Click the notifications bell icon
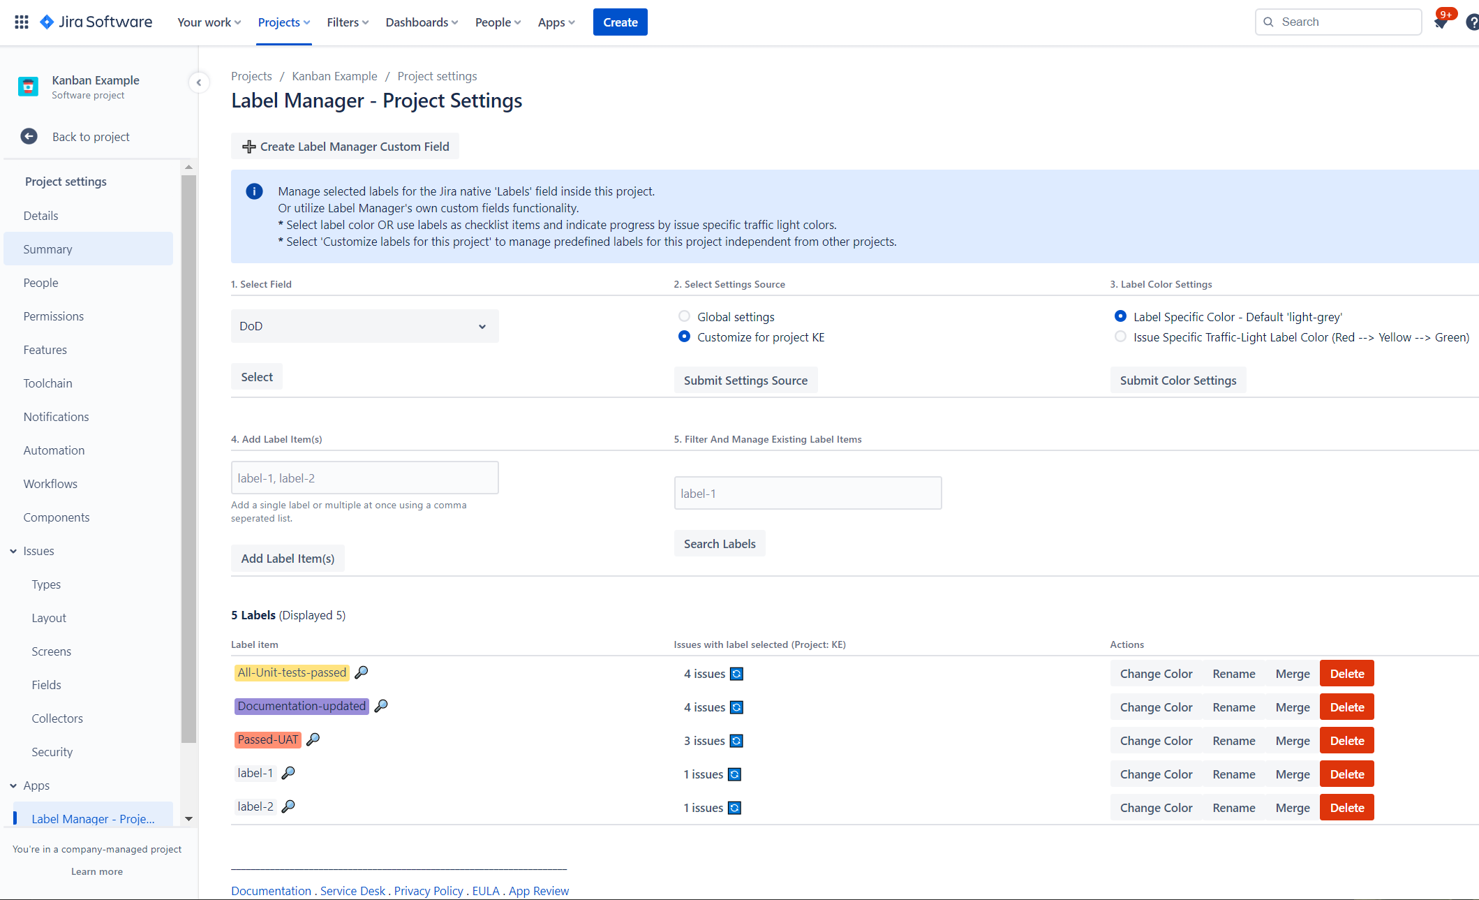 click(x=1440, y=23)
